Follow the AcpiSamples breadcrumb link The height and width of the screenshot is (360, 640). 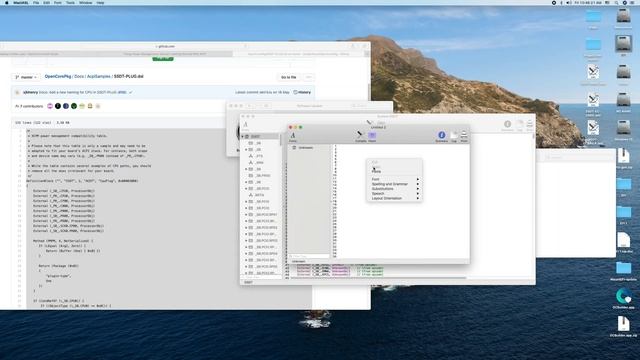[98, 76]
